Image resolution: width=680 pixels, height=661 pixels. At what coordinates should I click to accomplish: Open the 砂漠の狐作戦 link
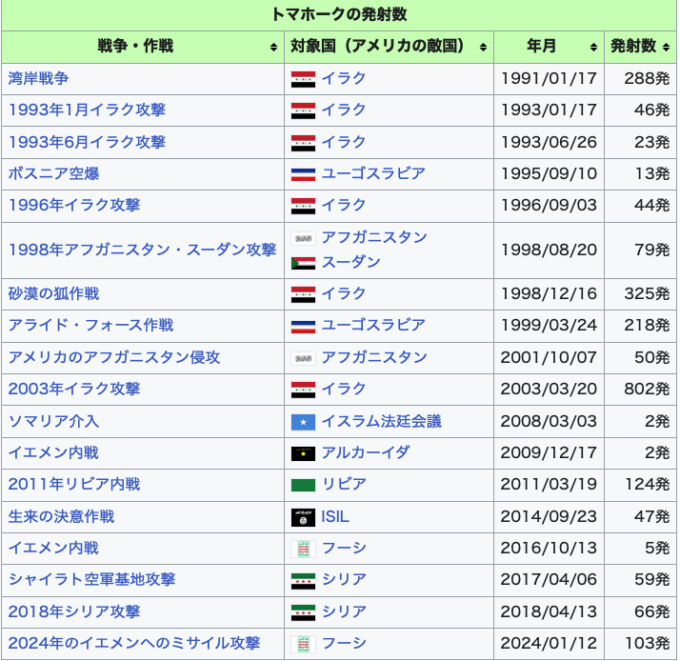(x=53, y=294)
